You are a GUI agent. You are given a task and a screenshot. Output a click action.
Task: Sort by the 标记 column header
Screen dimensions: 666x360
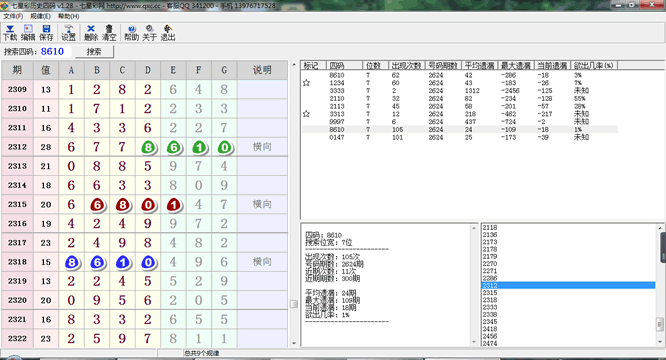pyautogui.click(x=313, y=65)
